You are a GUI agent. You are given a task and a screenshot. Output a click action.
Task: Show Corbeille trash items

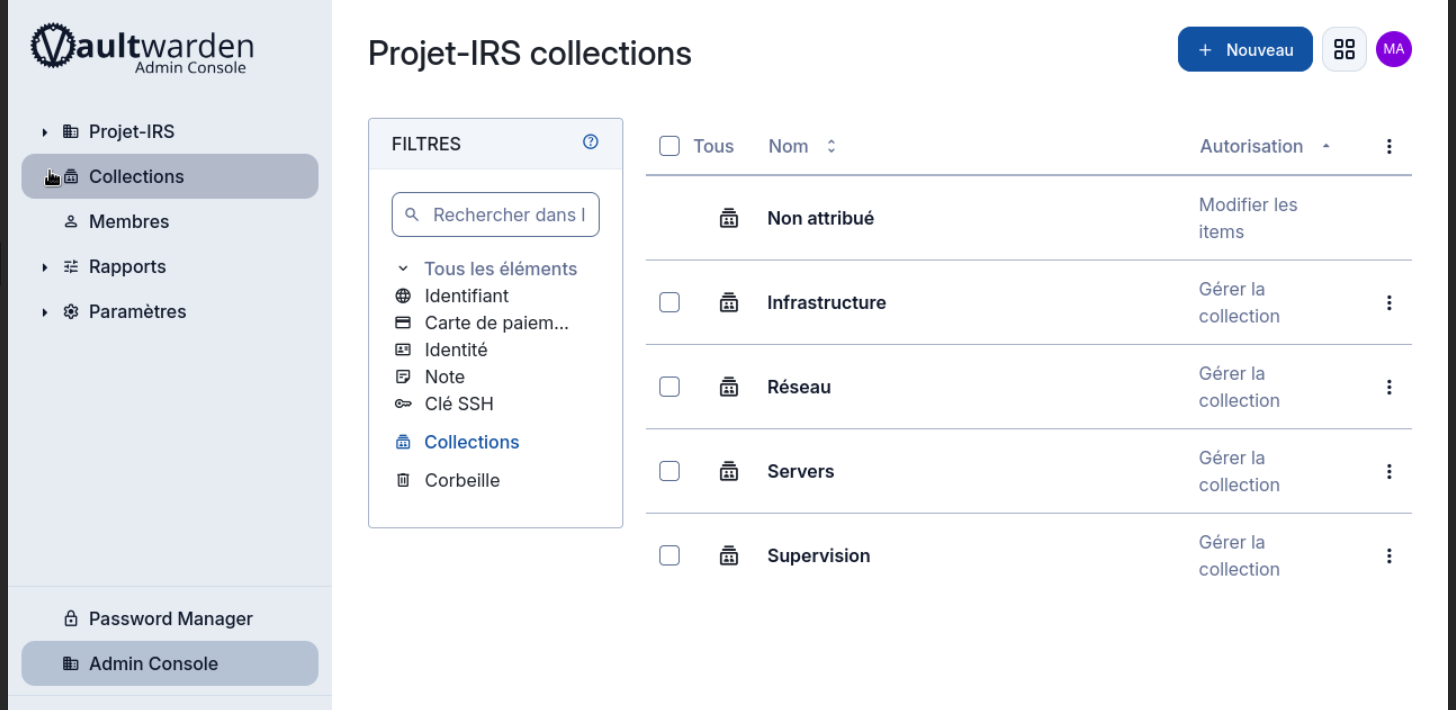[x=462, y=480]
